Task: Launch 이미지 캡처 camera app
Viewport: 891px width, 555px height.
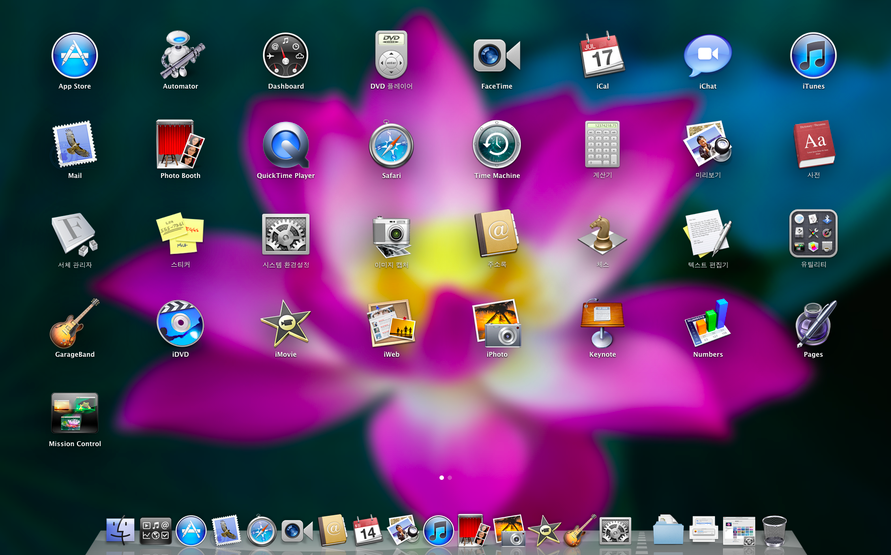Action: [x=391, y=235]
